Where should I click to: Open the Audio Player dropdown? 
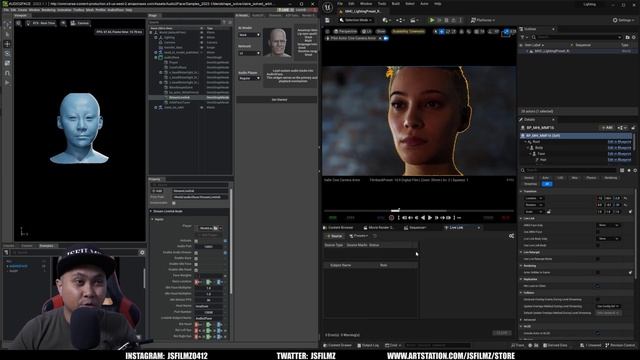pos(249,78)
